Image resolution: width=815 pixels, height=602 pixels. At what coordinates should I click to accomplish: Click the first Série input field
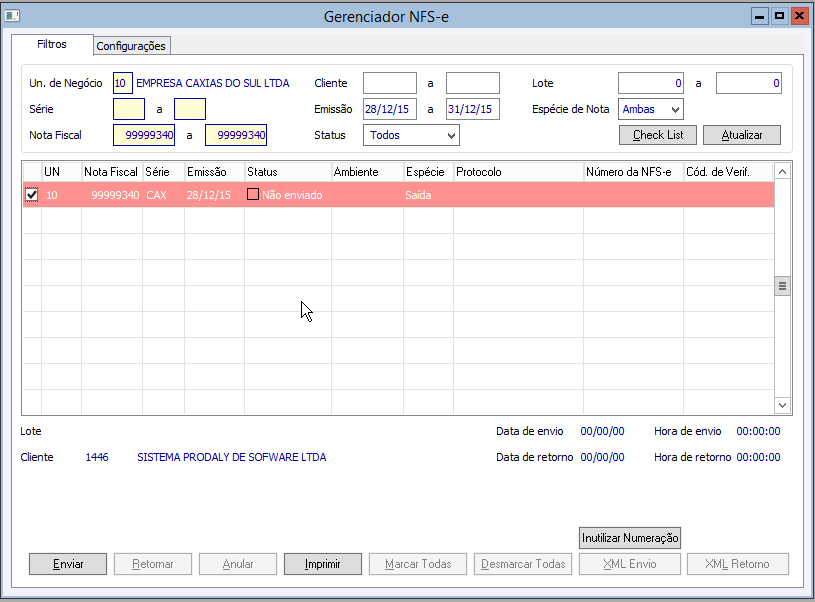click(x=129, y=109)
